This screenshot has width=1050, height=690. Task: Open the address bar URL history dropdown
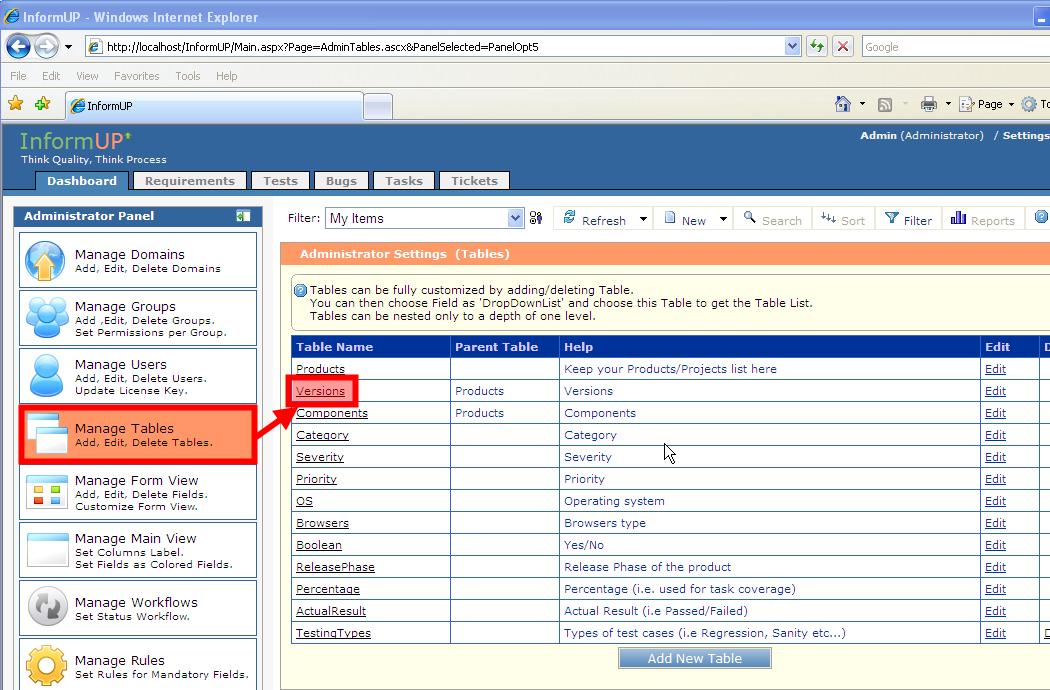pyautogui.click(x=793, y=46)
